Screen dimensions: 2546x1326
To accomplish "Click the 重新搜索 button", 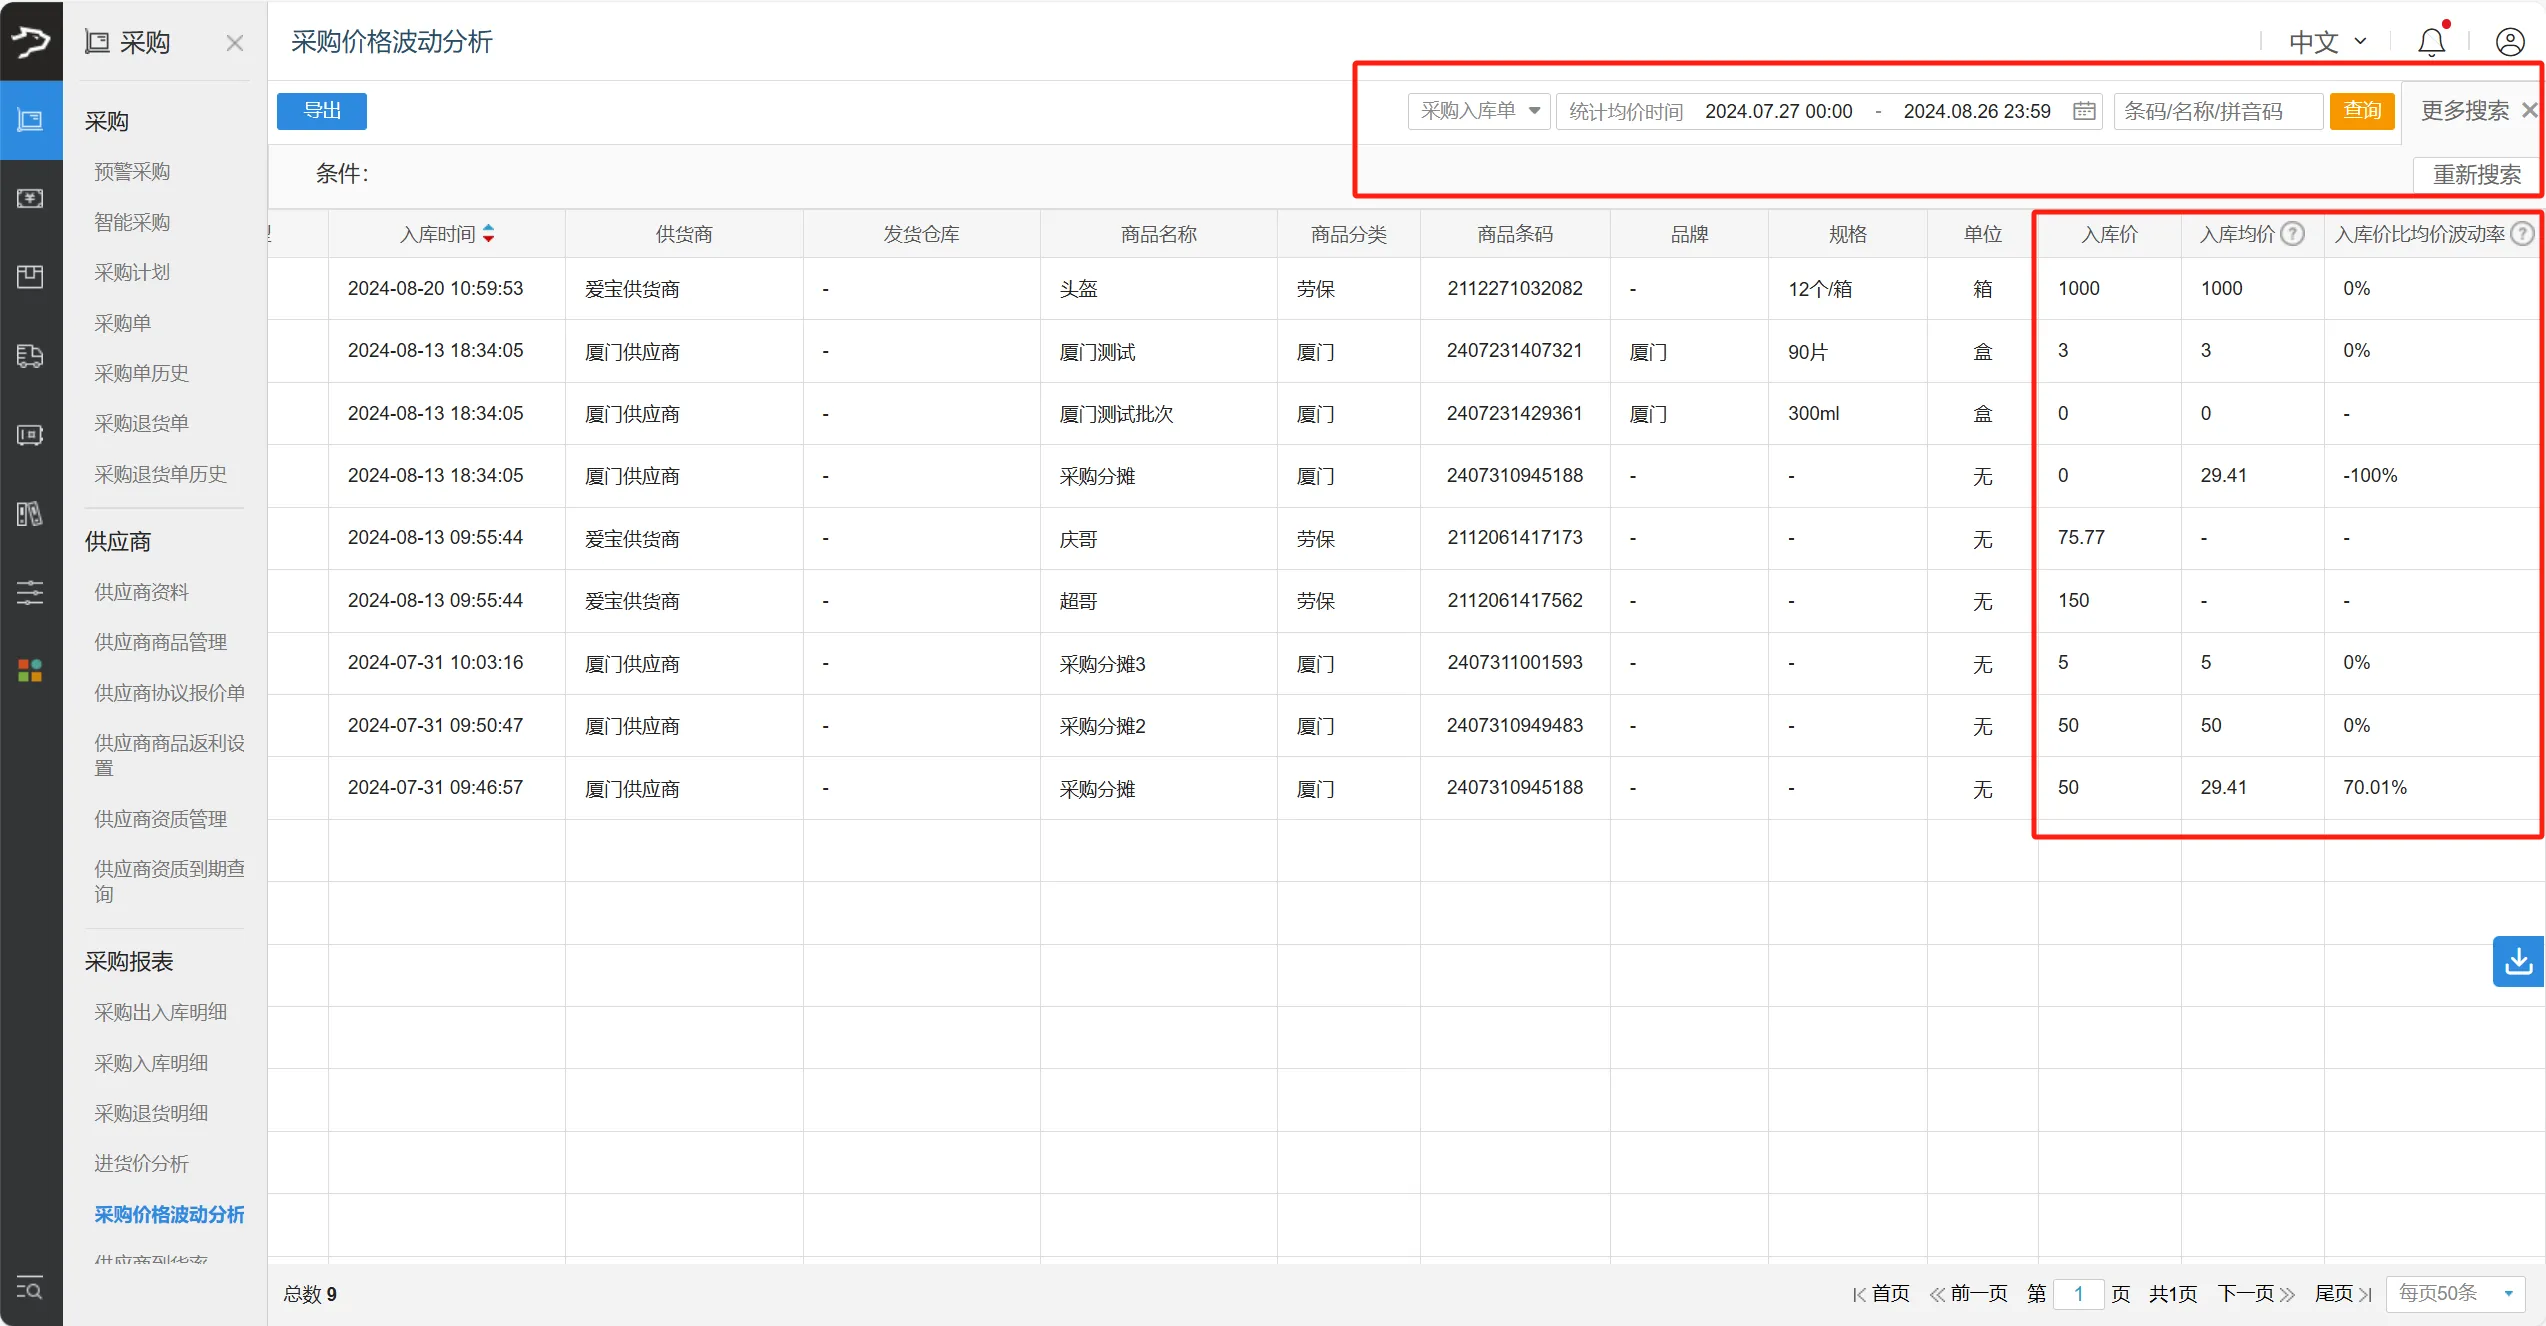I will click(2475, 174).
